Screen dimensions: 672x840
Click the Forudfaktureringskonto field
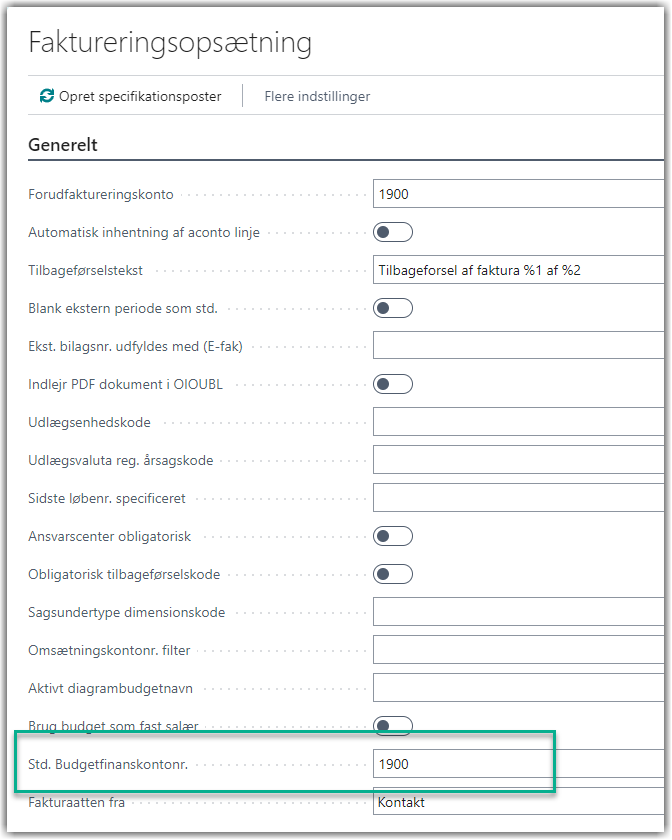click(518, 194)
